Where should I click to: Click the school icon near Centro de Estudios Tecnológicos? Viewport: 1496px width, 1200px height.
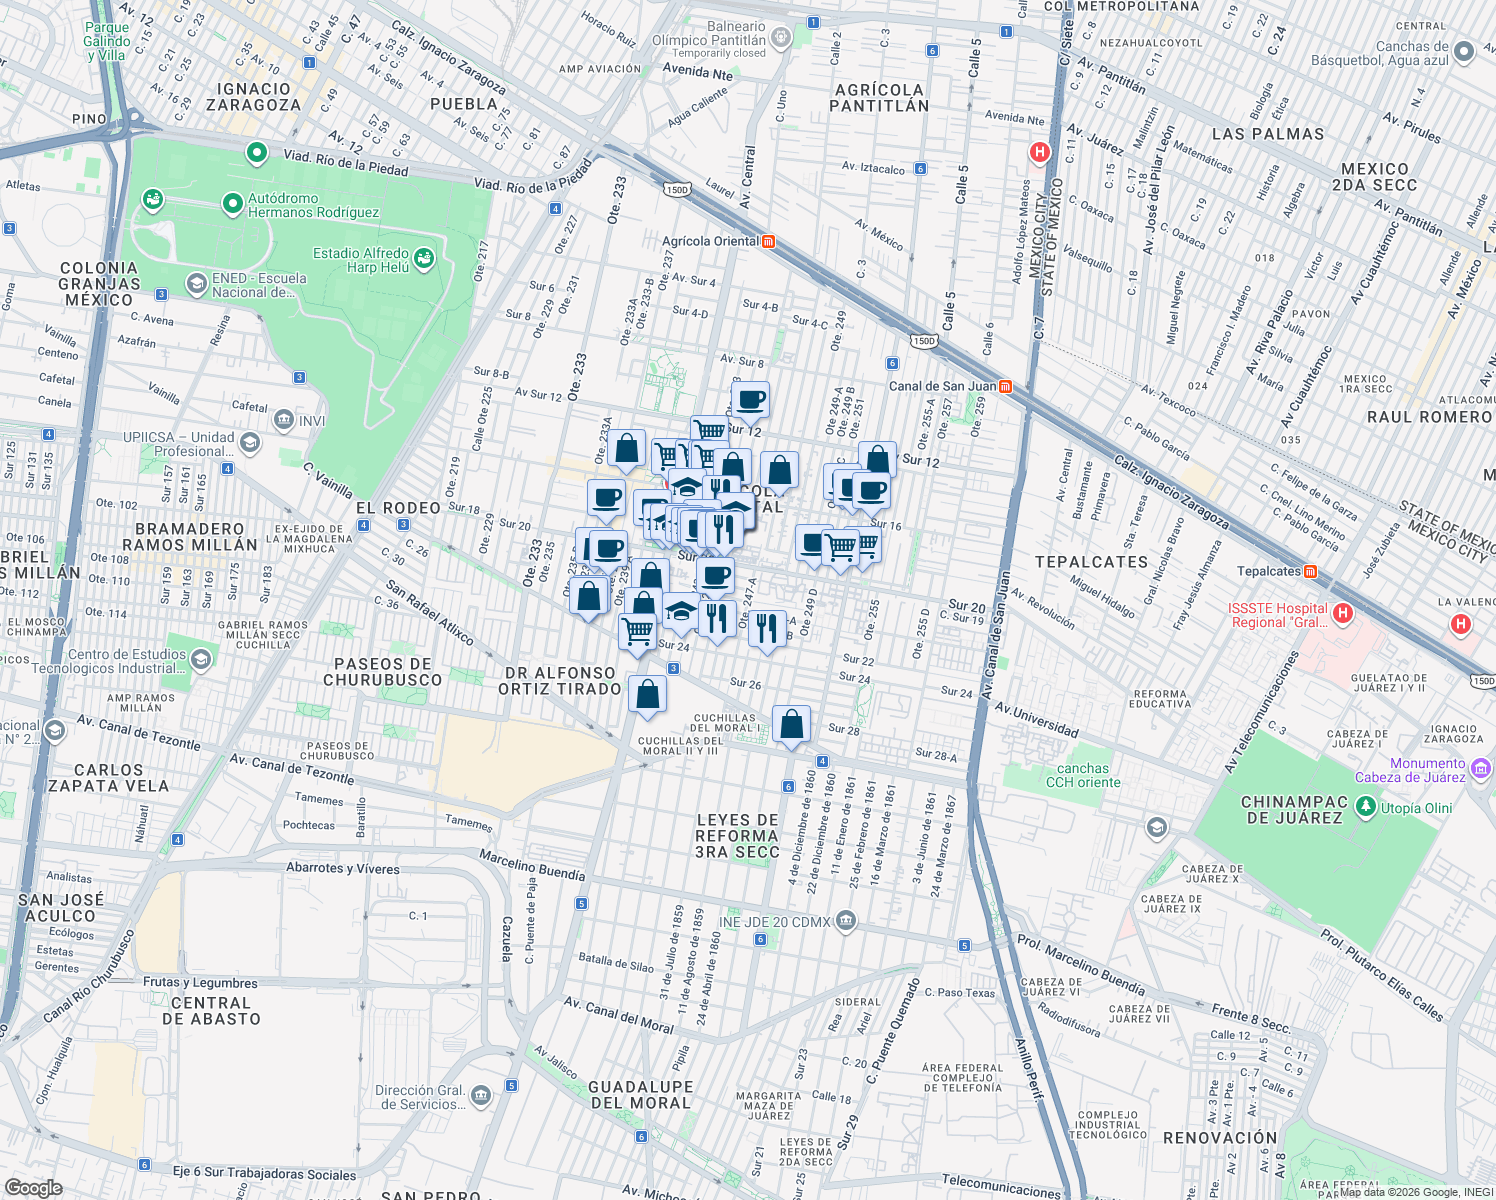coord(200,660)
